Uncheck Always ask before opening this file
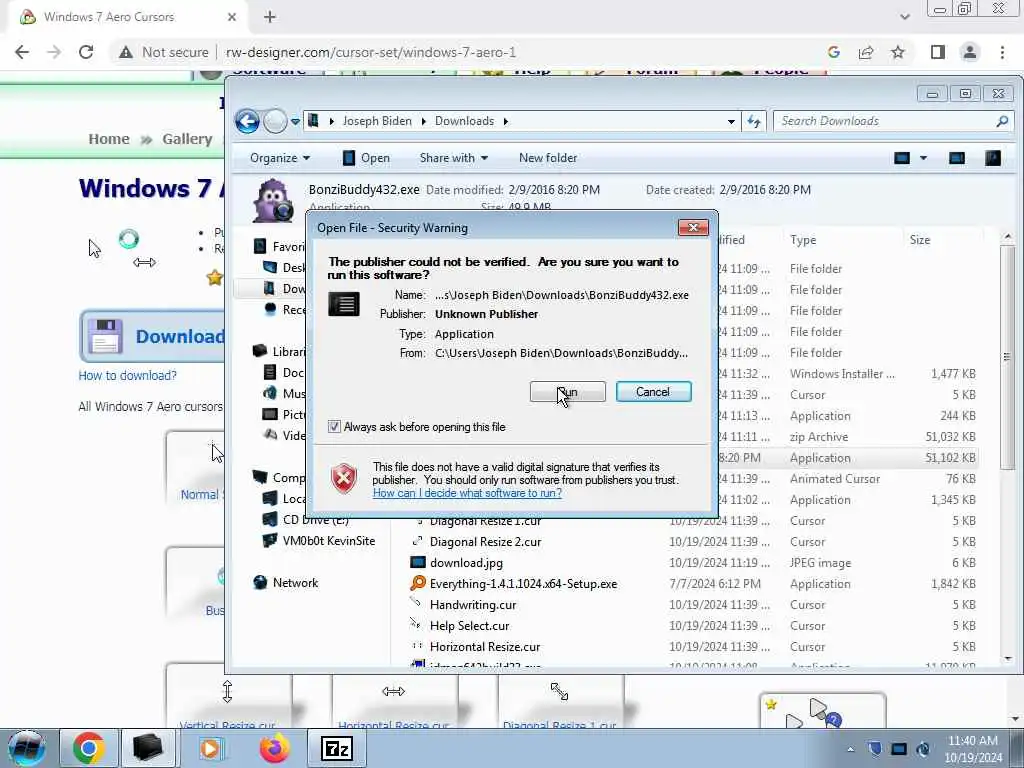Image resolution: width=1024 pixels, height=768 pixels. 334,426
